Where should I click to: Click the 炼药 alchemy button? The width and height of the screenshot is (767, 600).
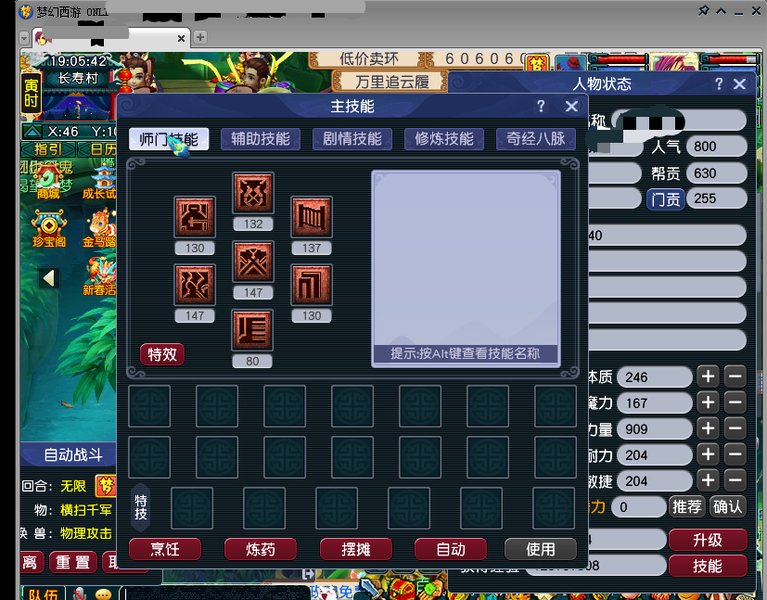coord(260,549)
